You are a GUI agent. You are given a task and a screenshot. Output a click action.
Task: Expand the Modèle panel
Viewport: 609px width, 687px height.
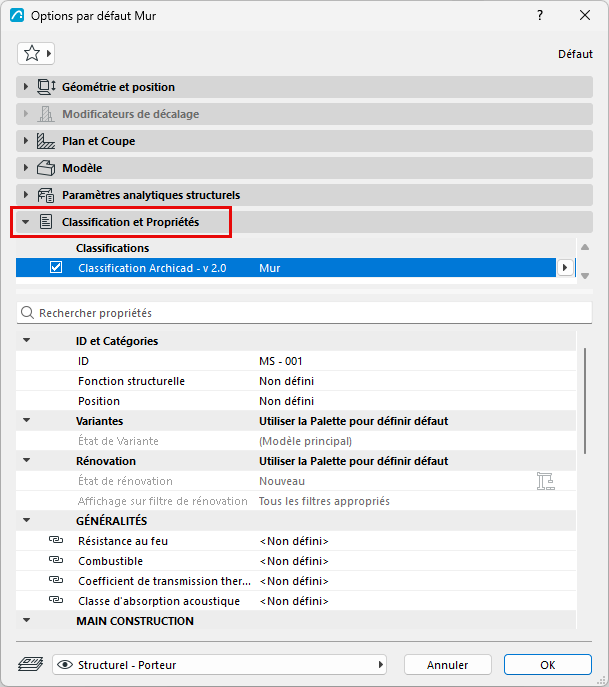[26, 168]
